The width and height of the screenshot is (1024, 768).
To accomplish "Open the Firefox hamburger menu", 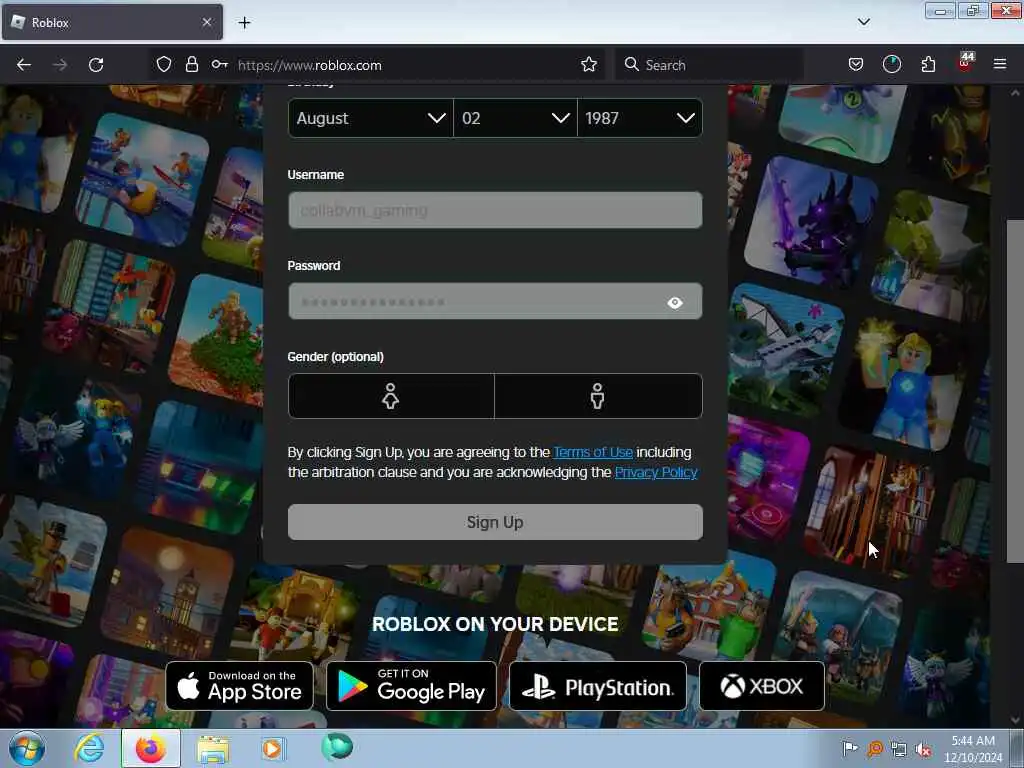I will (1000, 65).
